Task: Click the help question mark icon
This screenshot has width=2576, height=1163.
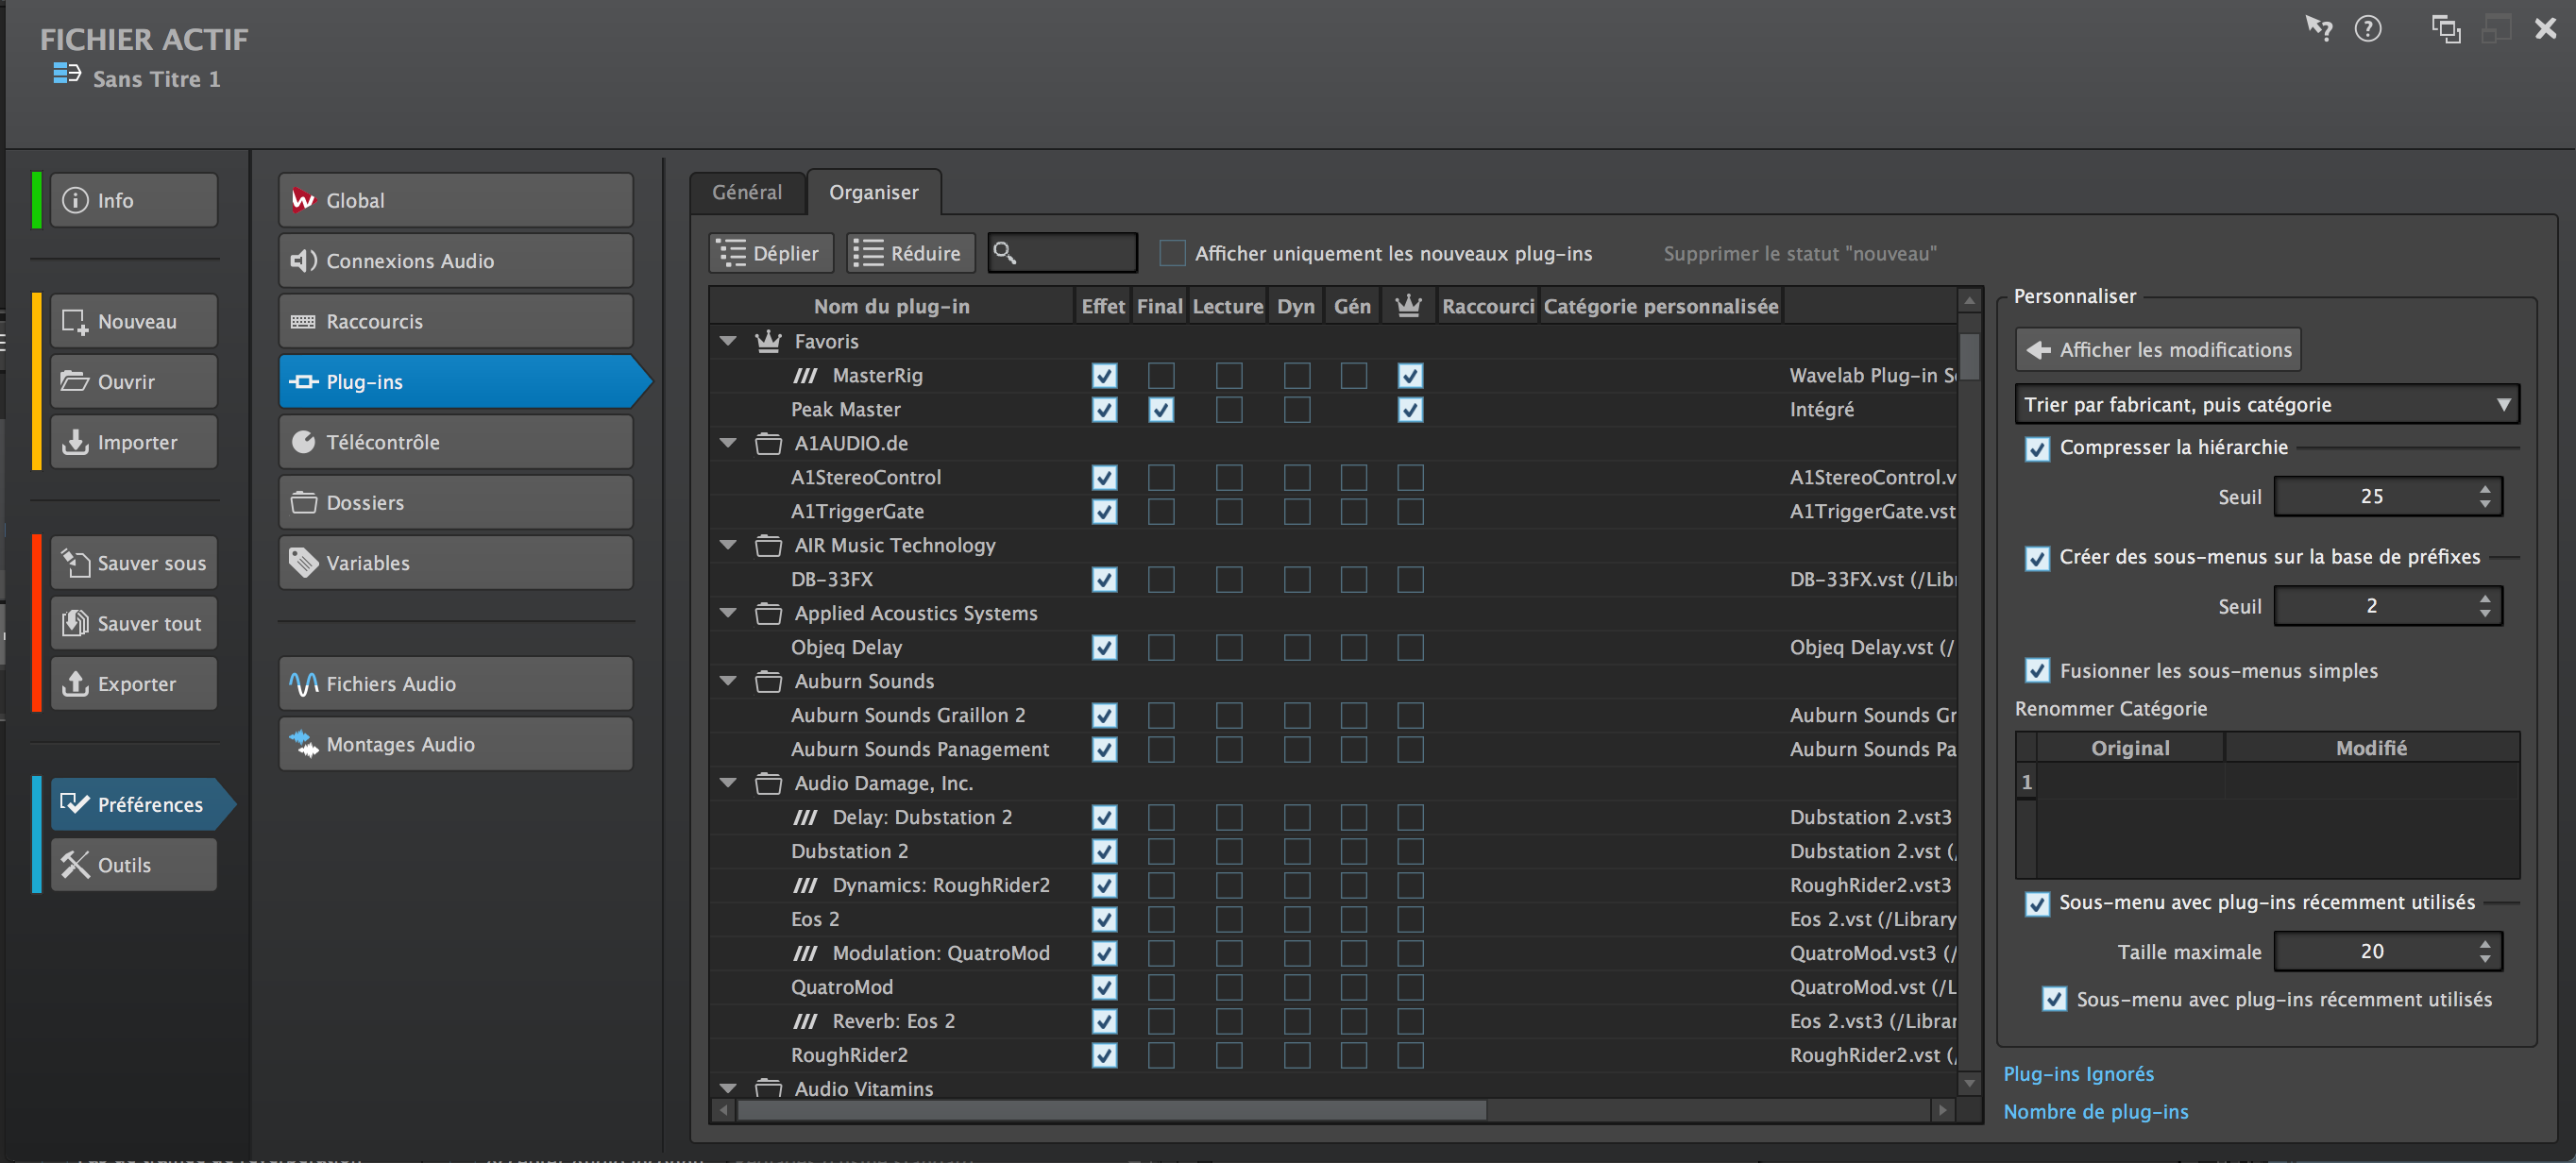Action: (x=2367, y=29)
